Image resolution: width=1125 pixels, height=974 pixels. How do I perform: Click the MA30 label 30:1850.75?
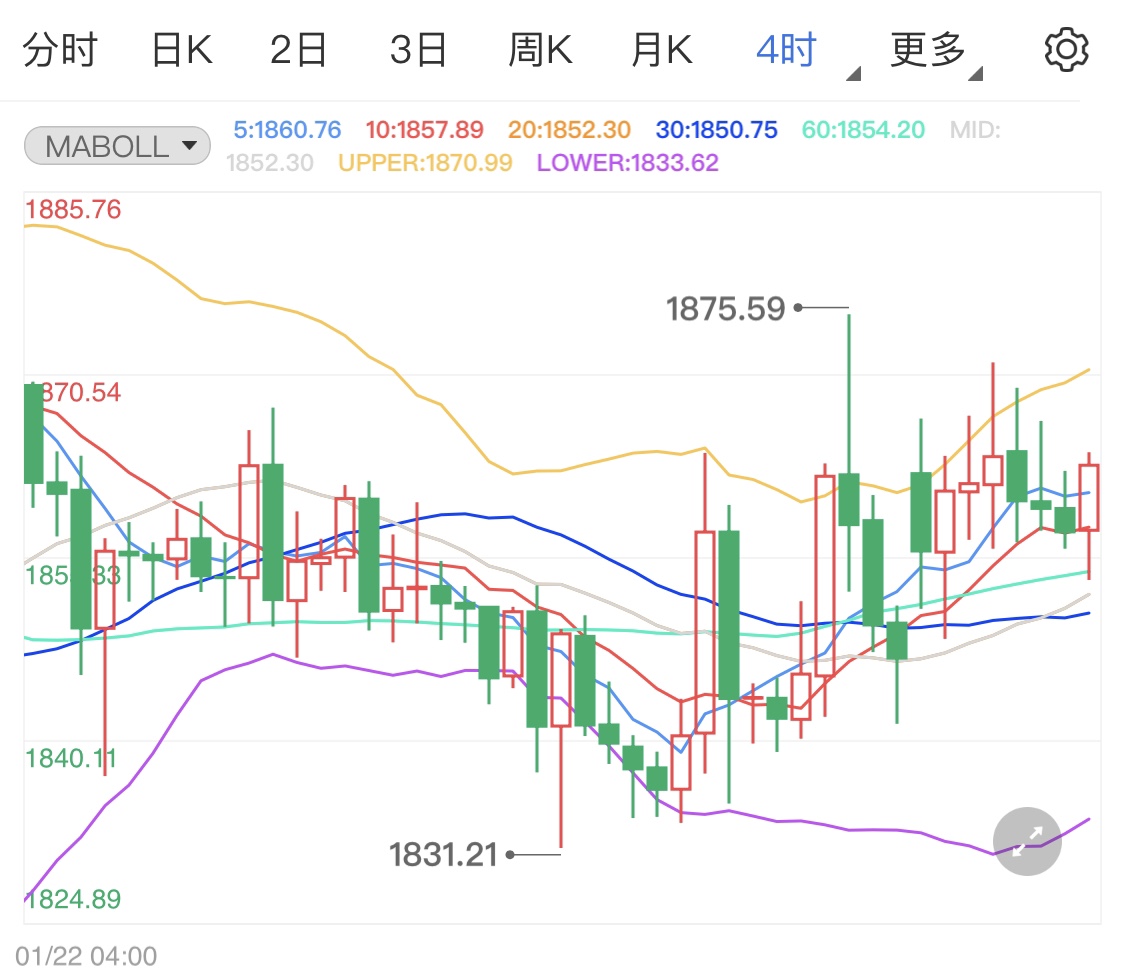click(716, 129)
